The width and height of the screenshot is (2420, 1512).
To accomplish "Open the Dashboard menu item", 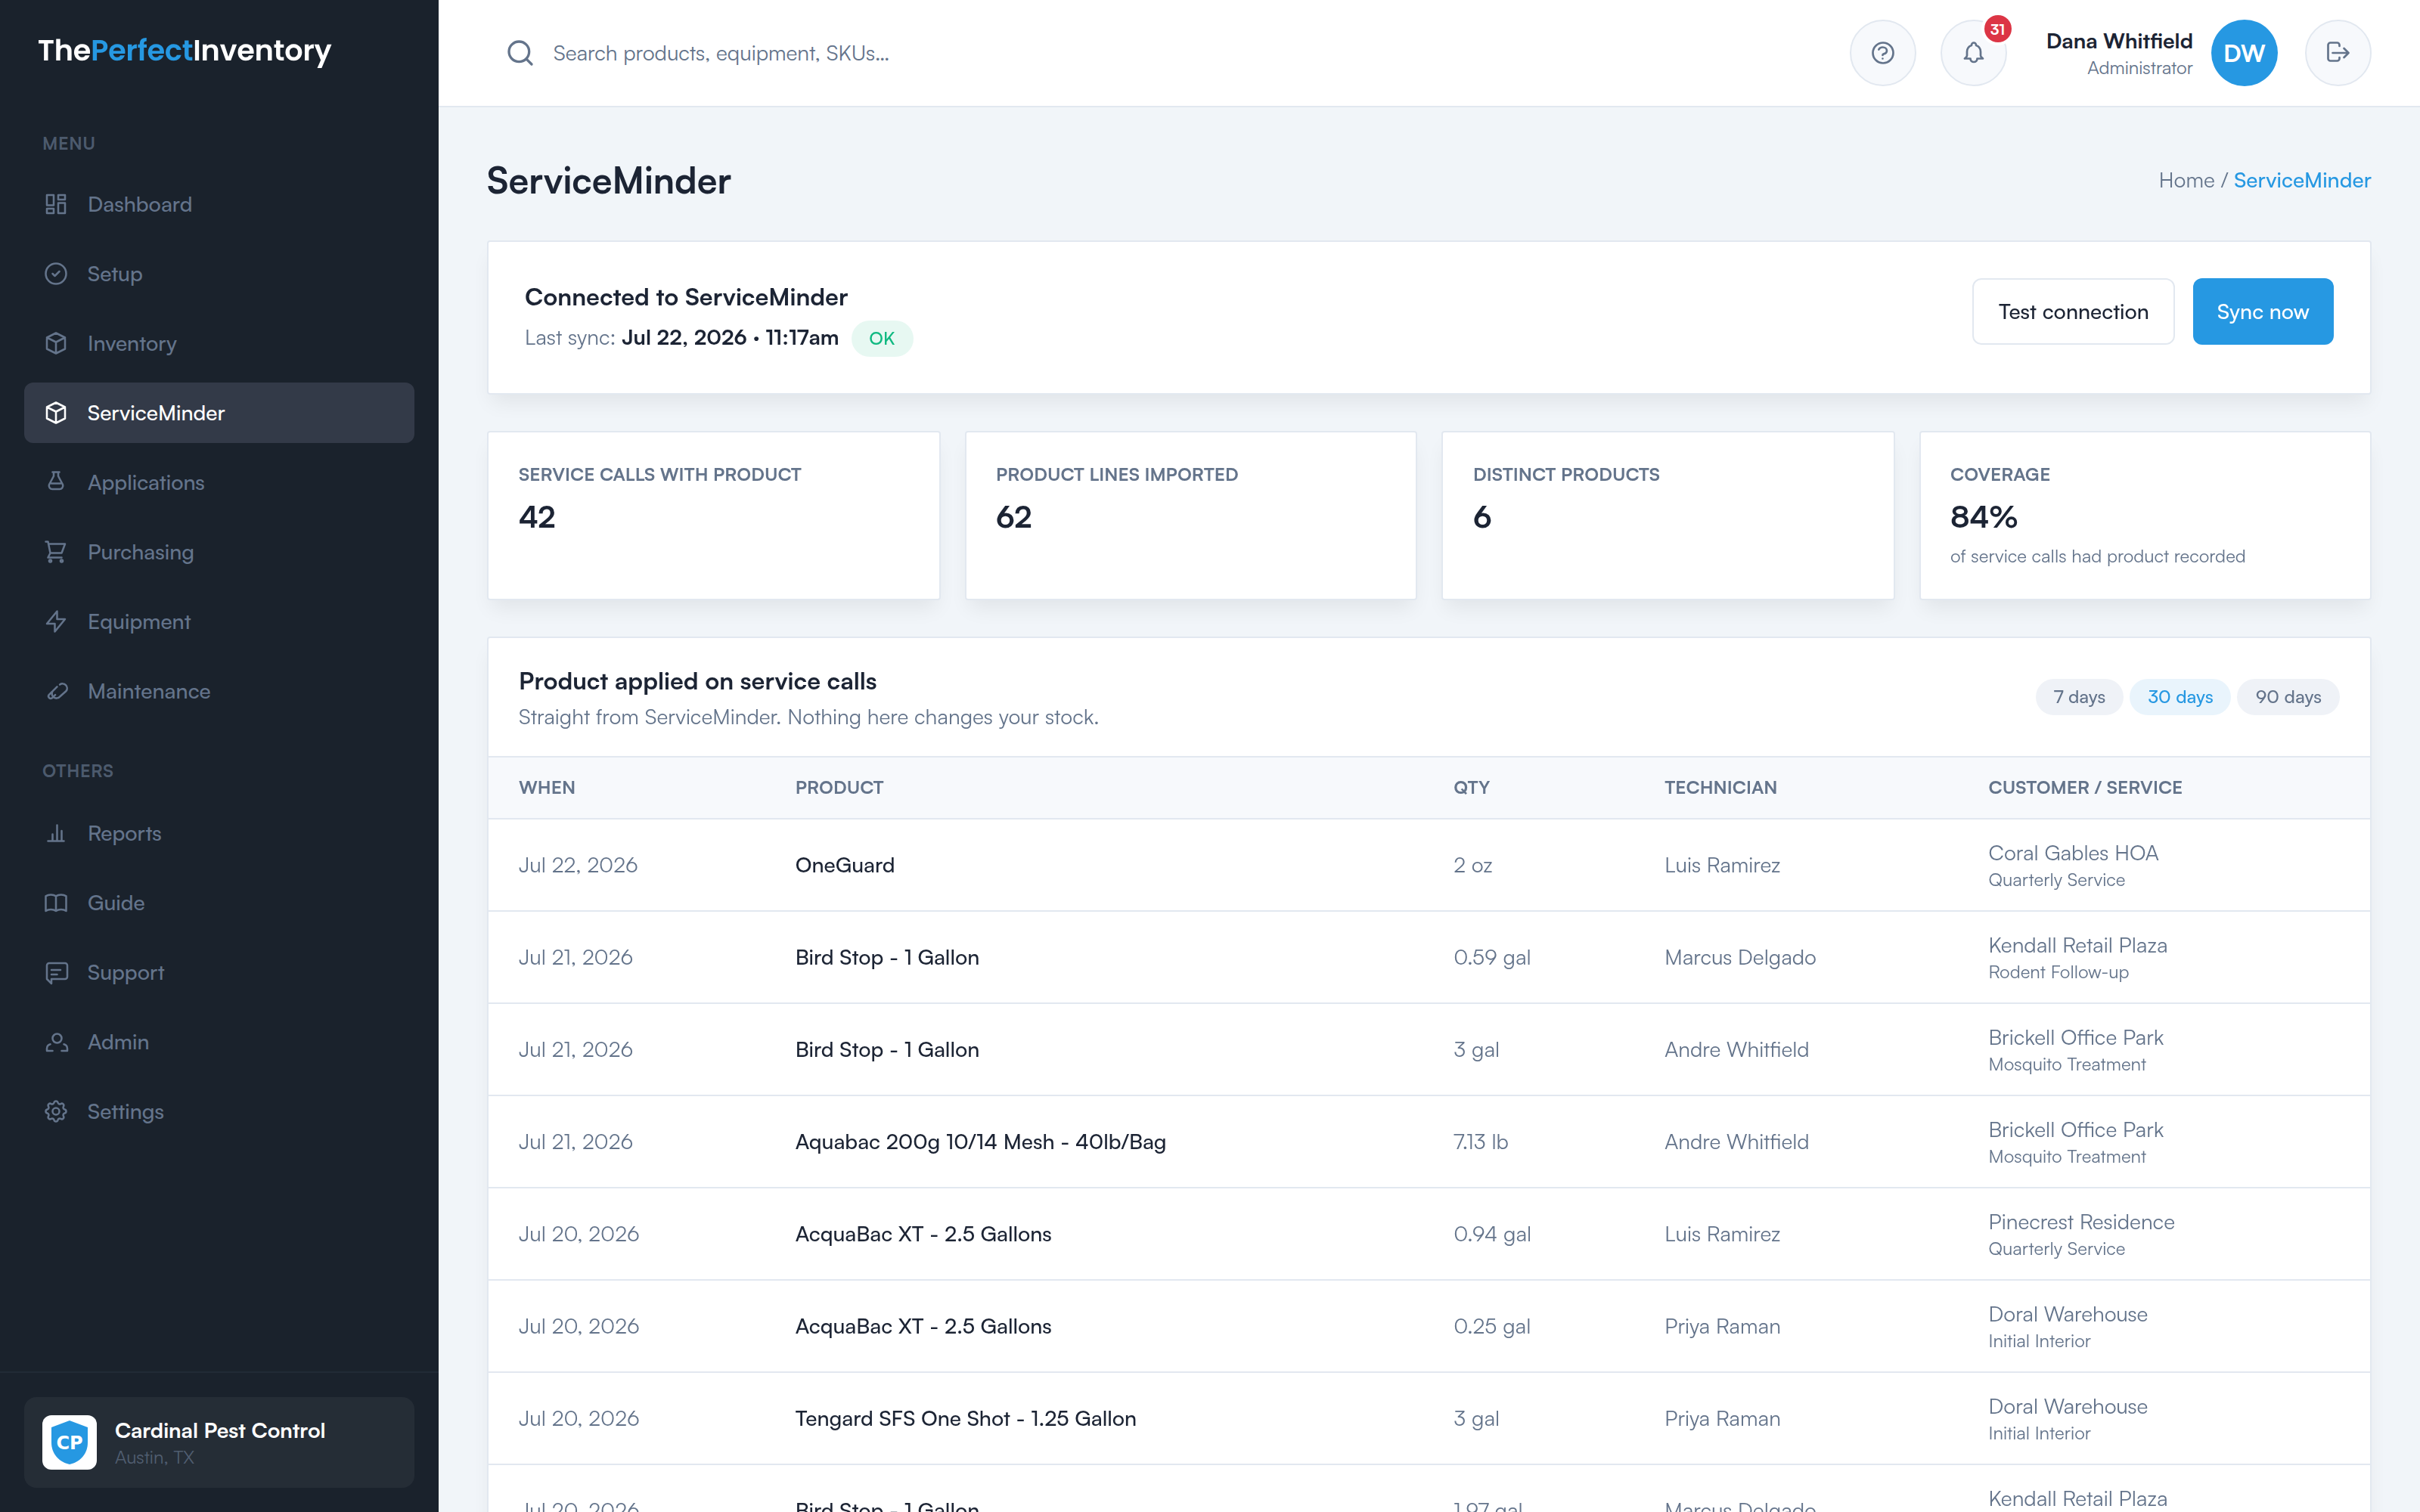I will [219, 204].
